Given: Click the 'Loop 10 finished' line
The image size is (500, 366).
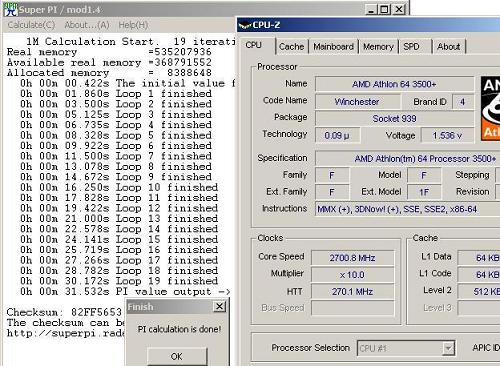Looking at the screenshot, I should tap(119, 187).
